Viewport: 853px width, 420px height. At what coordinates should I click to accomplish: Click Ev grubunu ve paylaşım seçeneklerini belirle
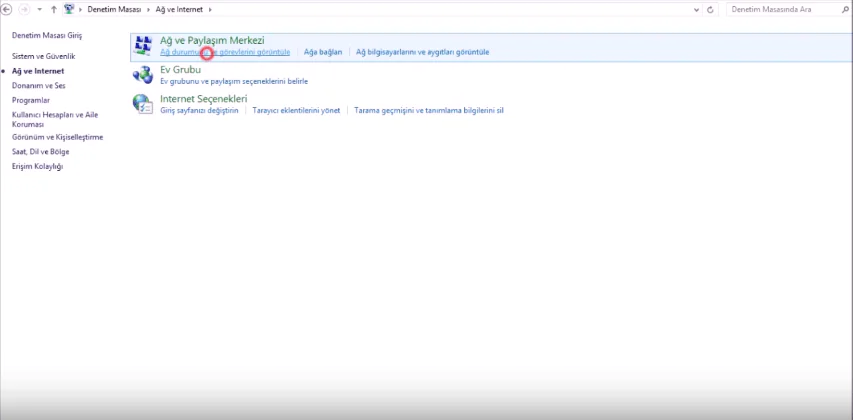[233, 81]
